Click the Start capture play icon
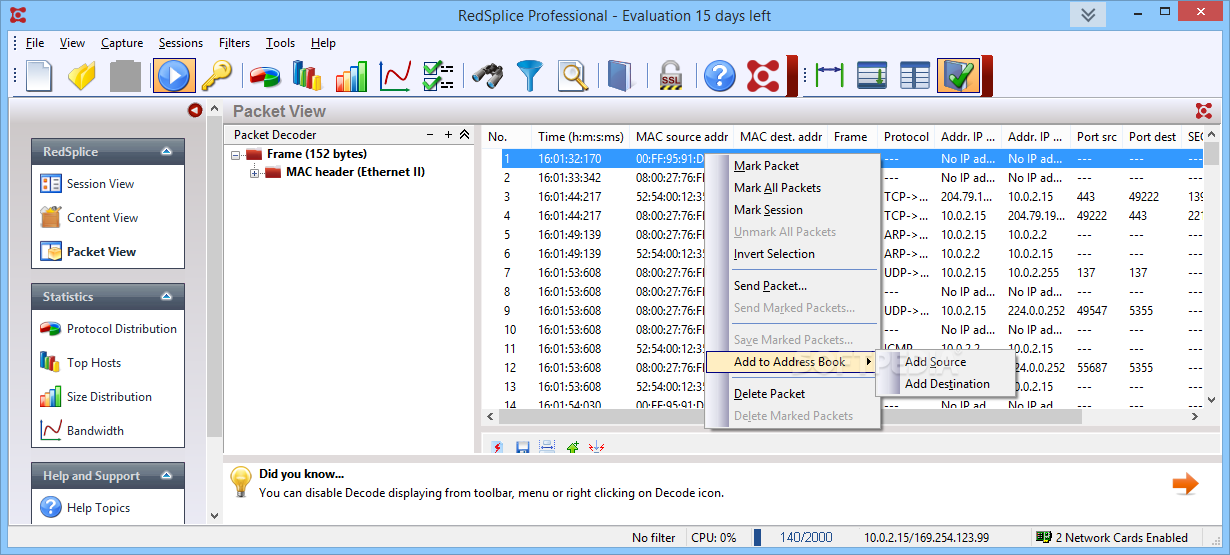Screen dimensions: 1230x555 (x=174, y=76)
